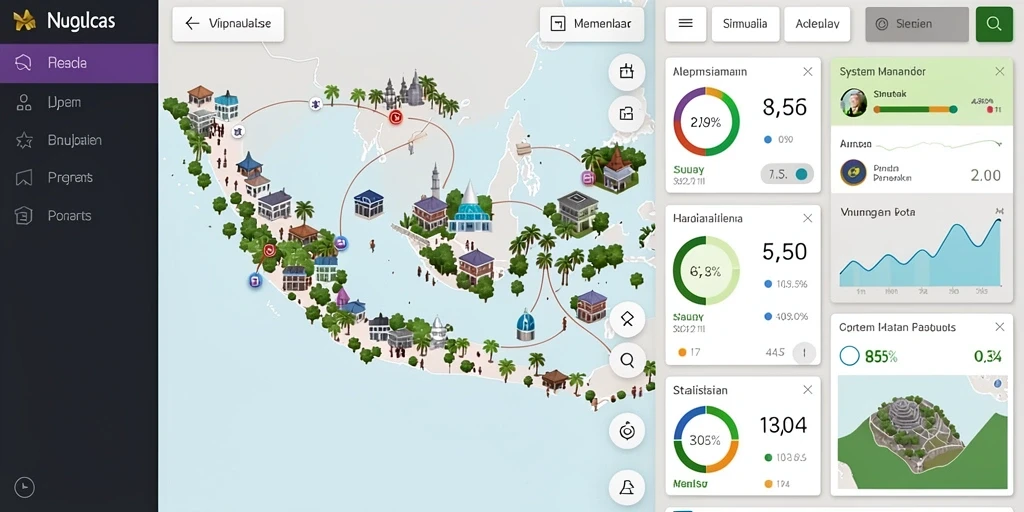The height and width of the screenshot is (512, 1024).
Task: Toggle the round switch beside 445
Action: (803, 353)
